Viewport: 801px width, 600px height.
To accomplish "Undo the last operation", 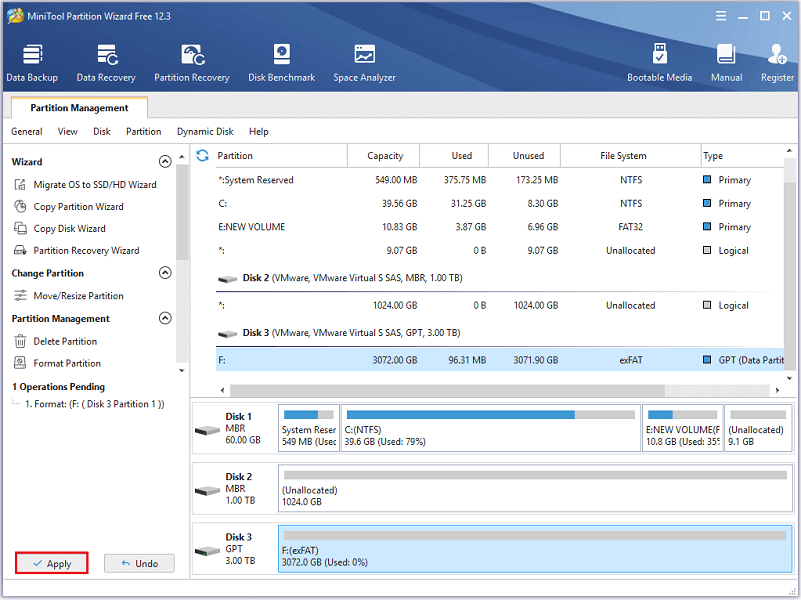I will (139, 563).
